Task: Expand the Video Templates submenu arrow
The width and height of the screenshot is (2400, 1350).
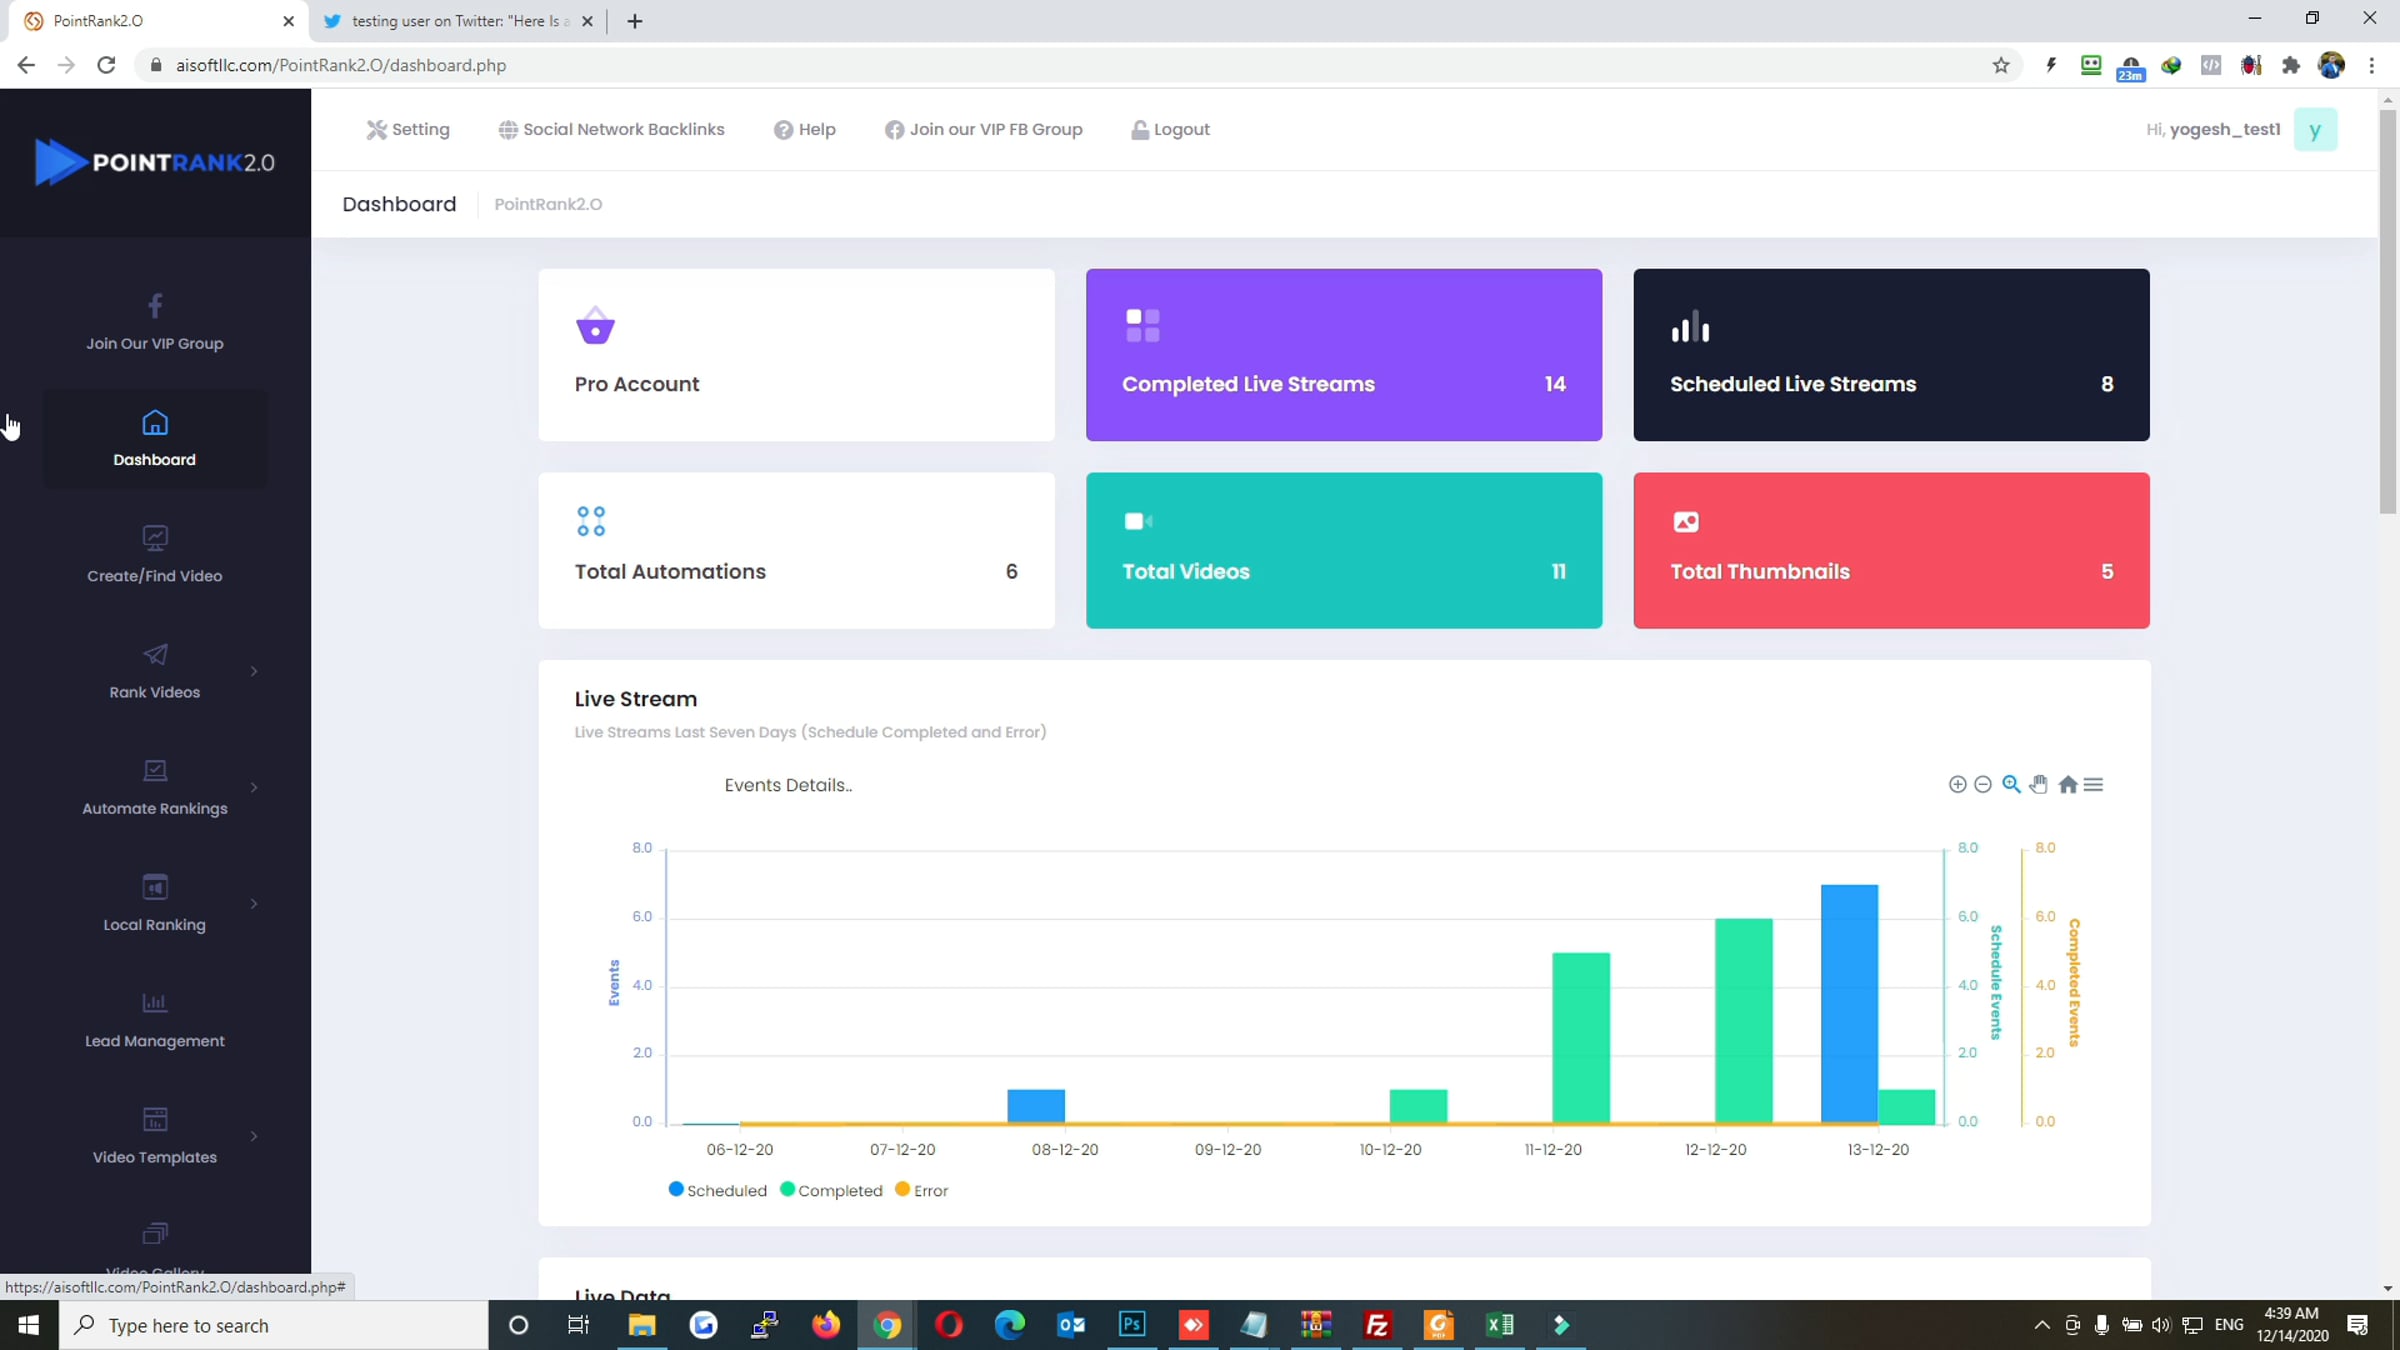Action: click(254, 1136)
